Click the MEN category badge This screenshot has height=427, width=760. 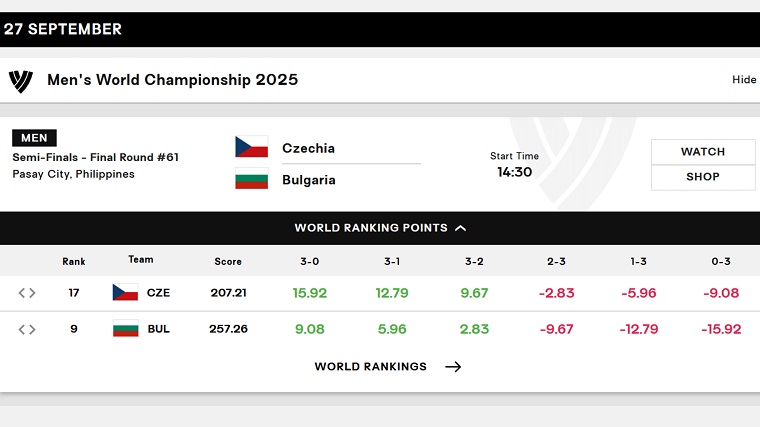[34, 138]
